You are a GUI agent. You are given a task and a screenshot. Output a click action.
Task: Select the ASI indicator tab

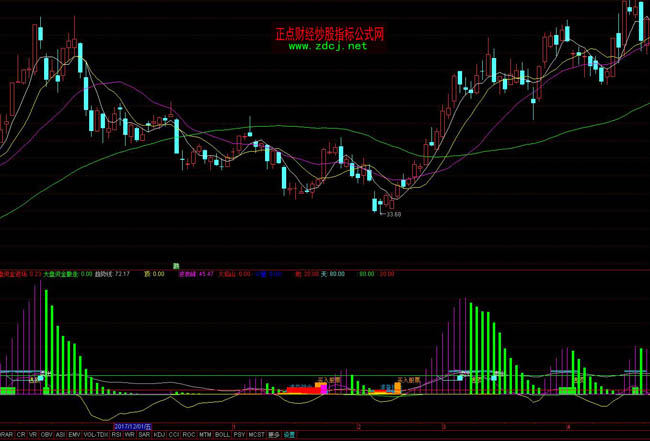point(60,435)
